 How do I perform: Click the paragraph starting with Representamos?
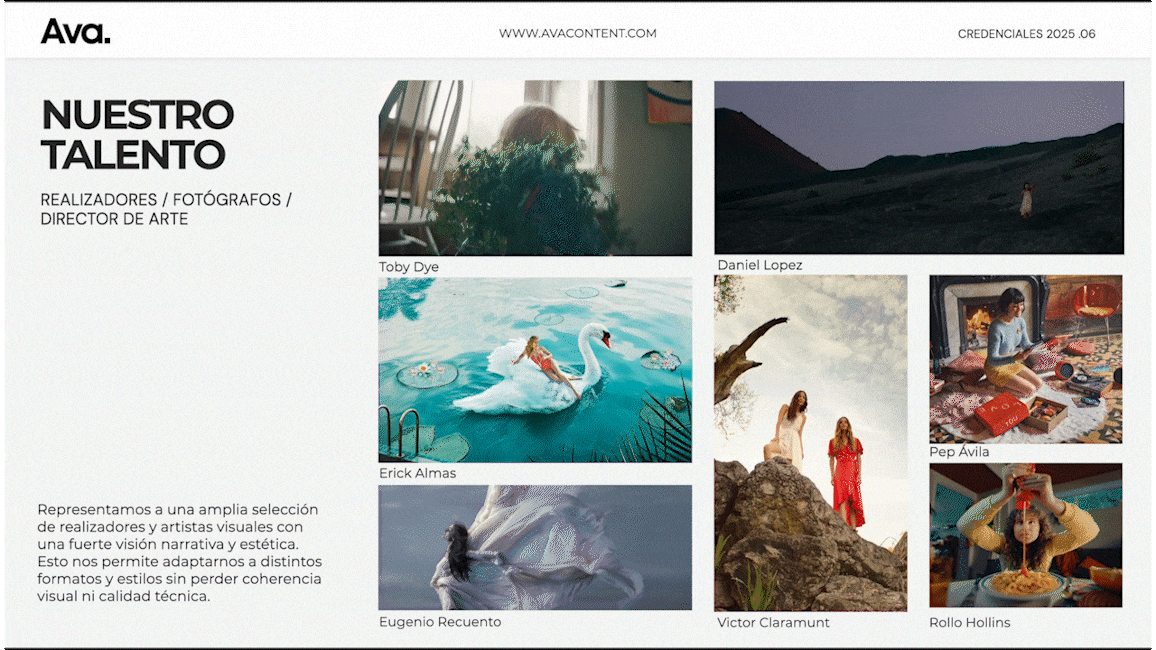[x=180, y=552]
